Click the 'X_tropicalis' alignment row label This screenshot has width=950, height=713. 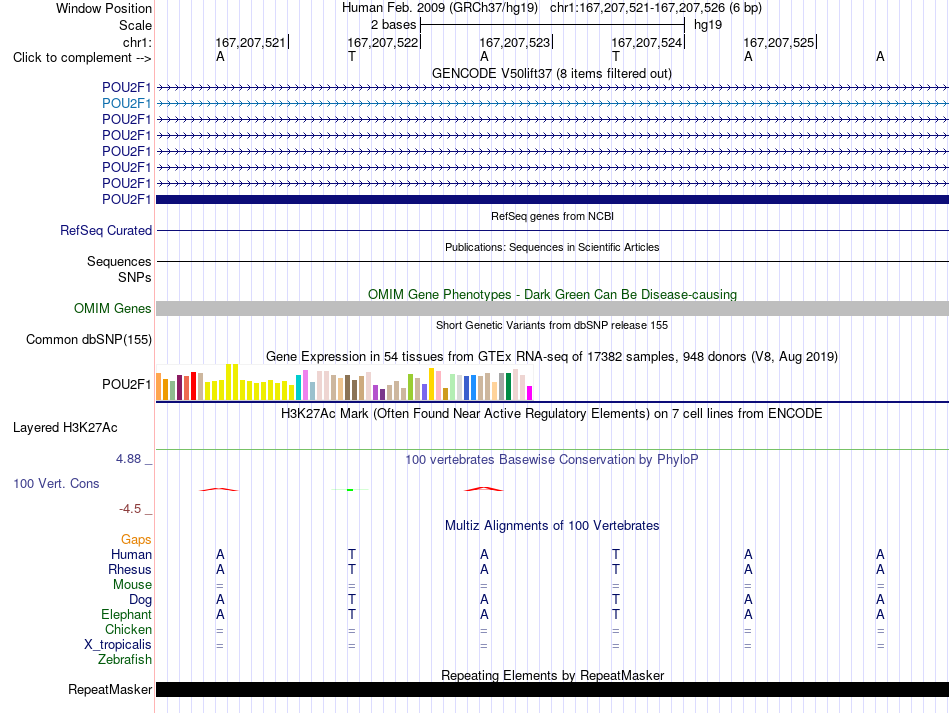click(x=118, y=645)
